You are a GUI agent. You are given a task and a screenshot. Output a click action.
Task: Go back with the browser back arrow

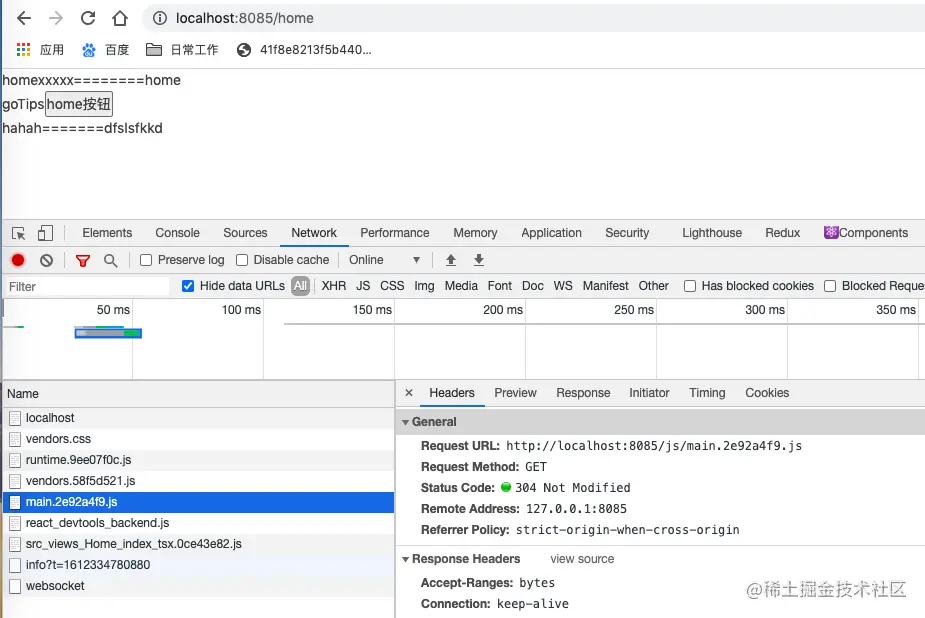pyautogui.click(x=24, y=18)
